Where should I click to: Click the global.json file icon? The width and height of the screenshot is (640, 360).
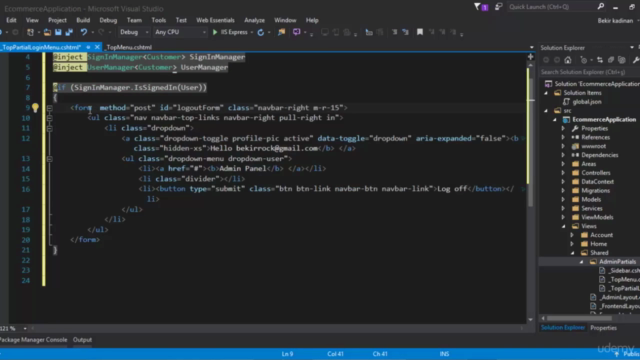pos(566,102)
